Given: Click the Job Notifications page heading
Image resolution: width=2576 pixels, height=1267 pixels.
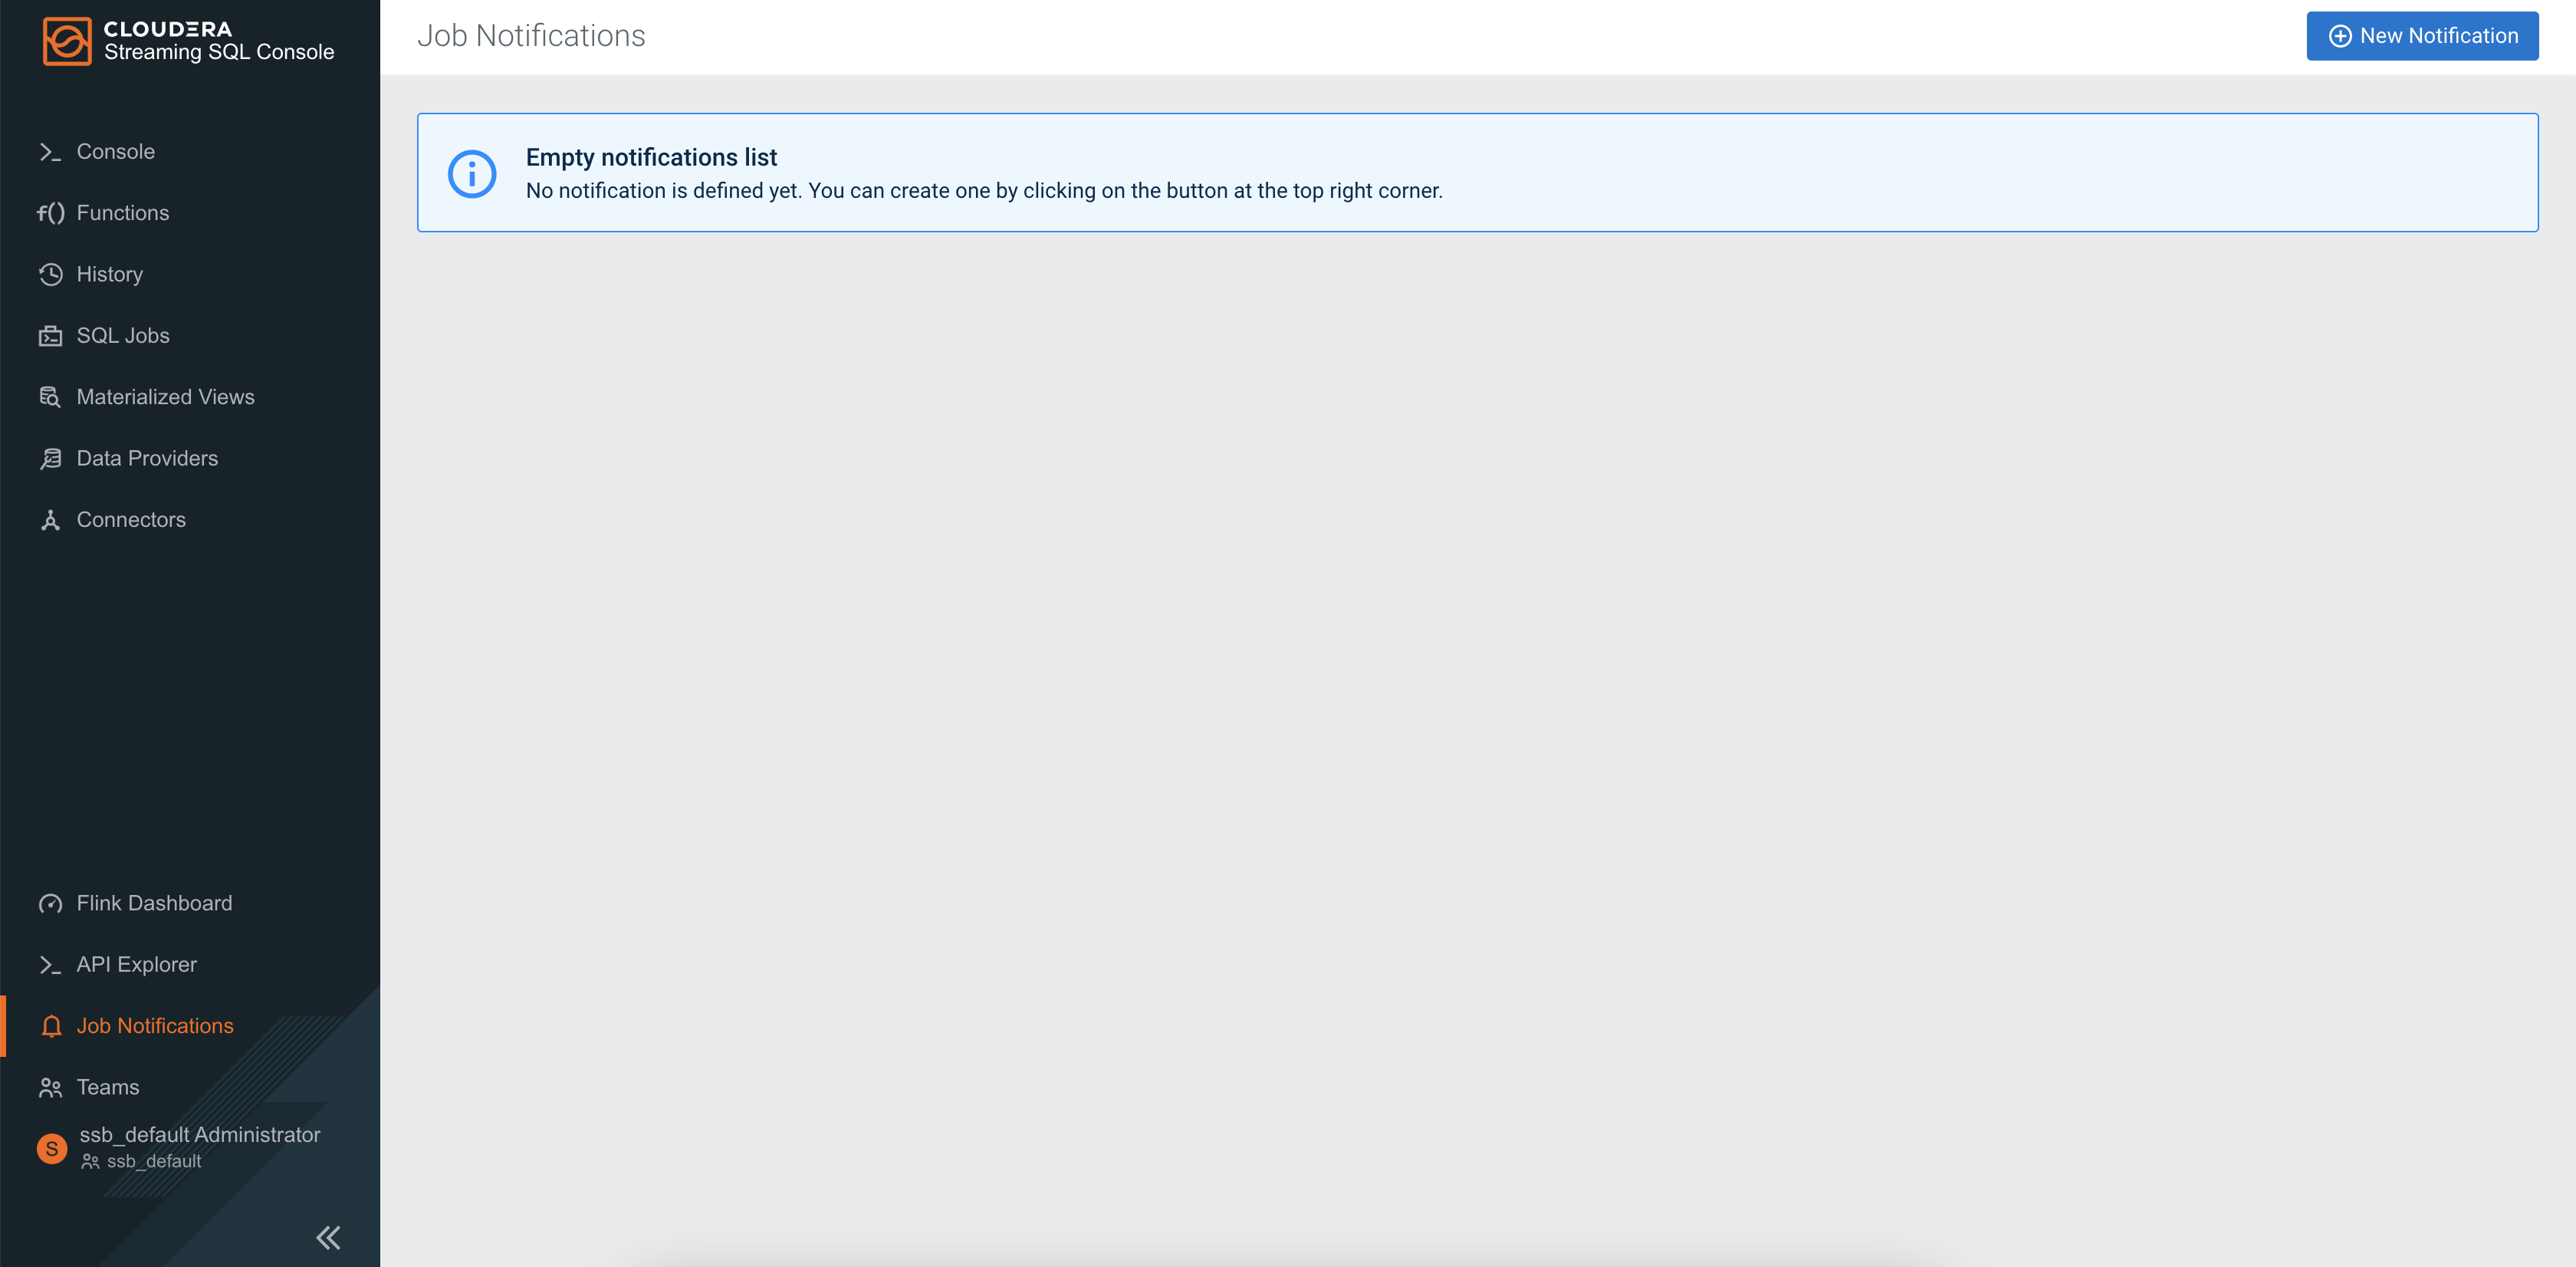Looking at the screenshot, I should click(531, 36).
